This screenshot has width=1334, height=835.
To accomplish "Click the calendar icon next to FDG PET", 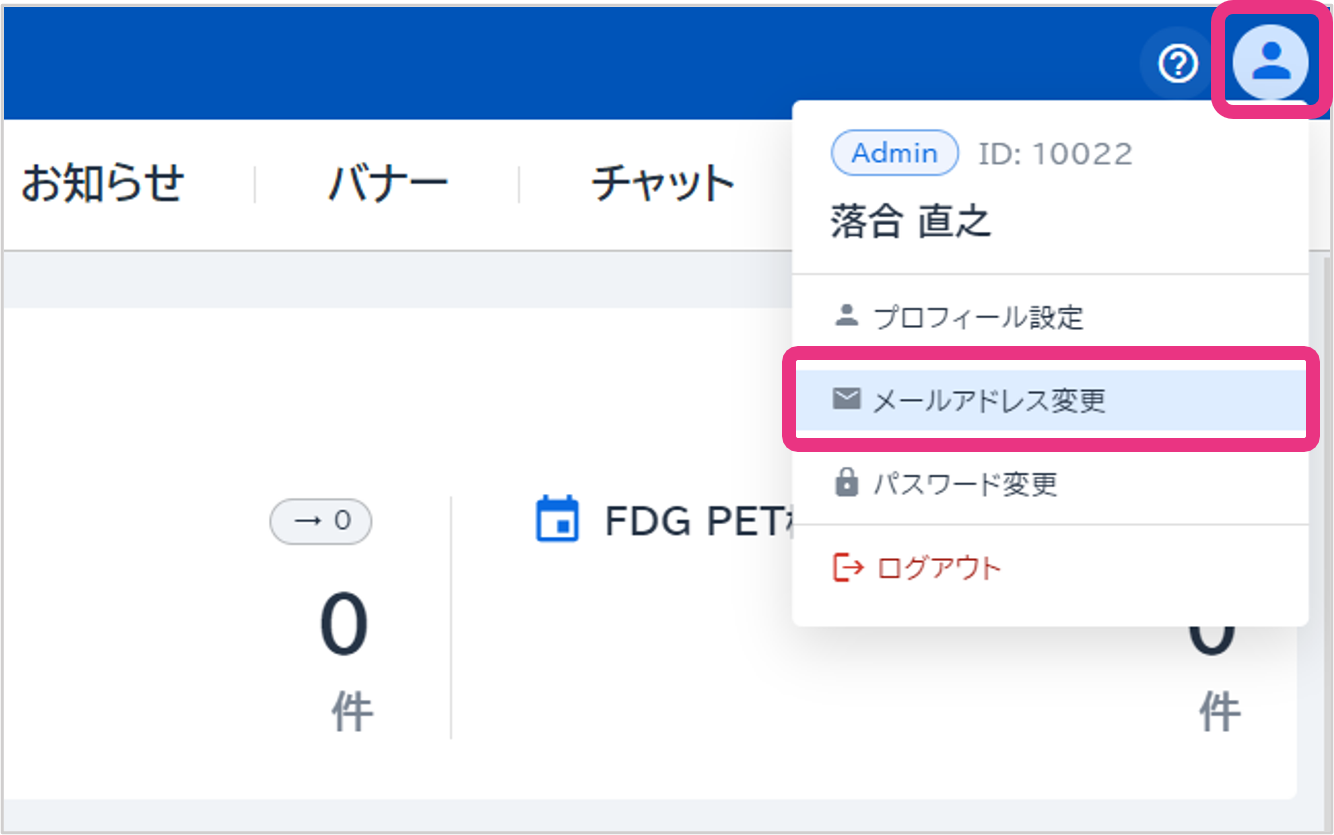I will click(557, 519).
